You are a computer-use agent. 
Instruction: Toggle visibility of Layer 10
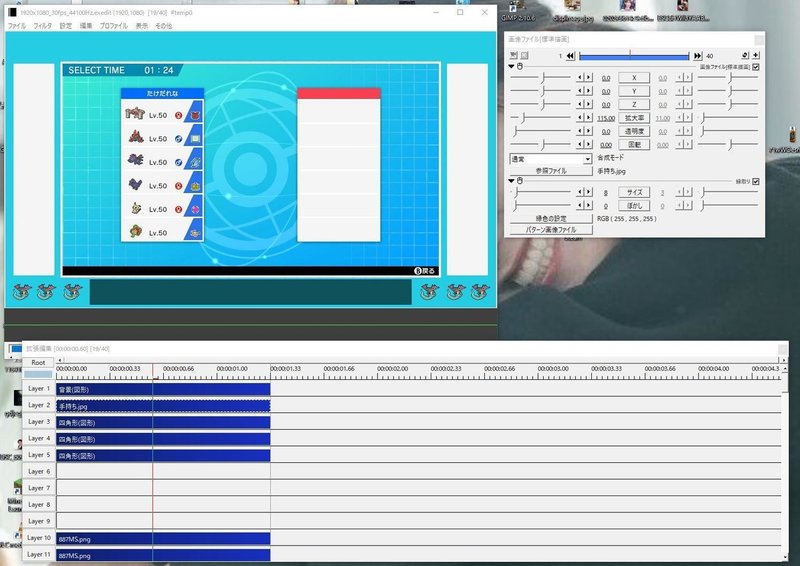point(39,537)
